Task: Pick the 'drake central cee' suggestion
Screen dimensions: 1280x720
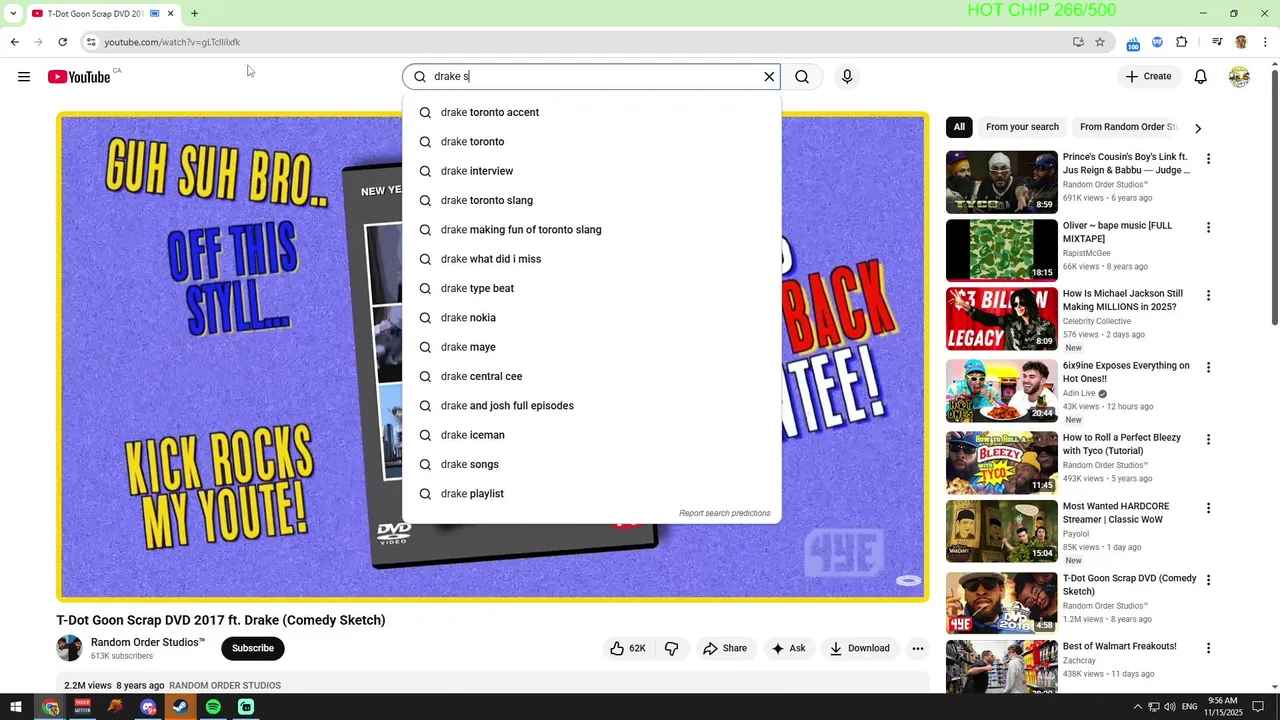Action: pyautogui.click(x=592, y=376)
